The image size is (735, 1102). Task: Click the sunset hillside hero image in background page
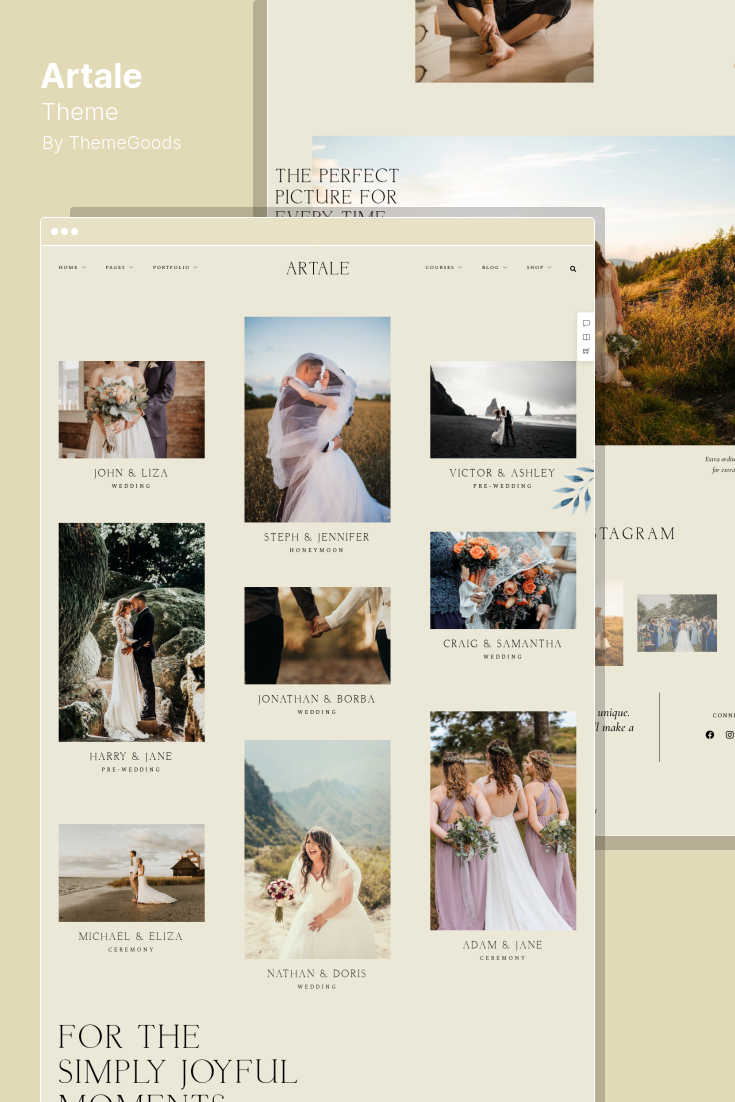coord(664,288)
